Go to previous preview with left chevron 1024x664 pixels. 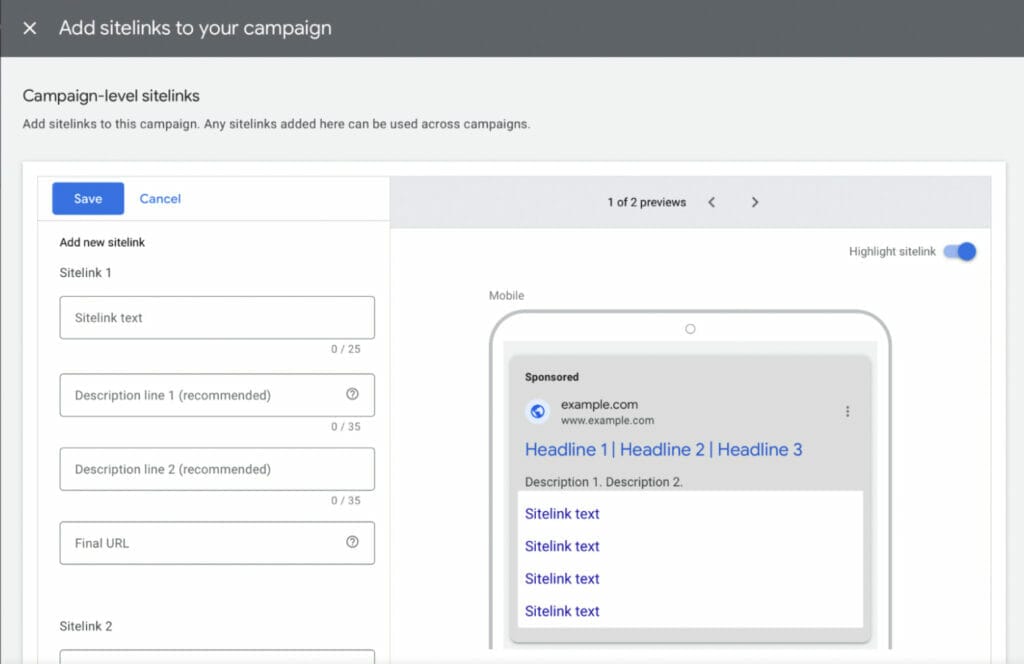712,202
